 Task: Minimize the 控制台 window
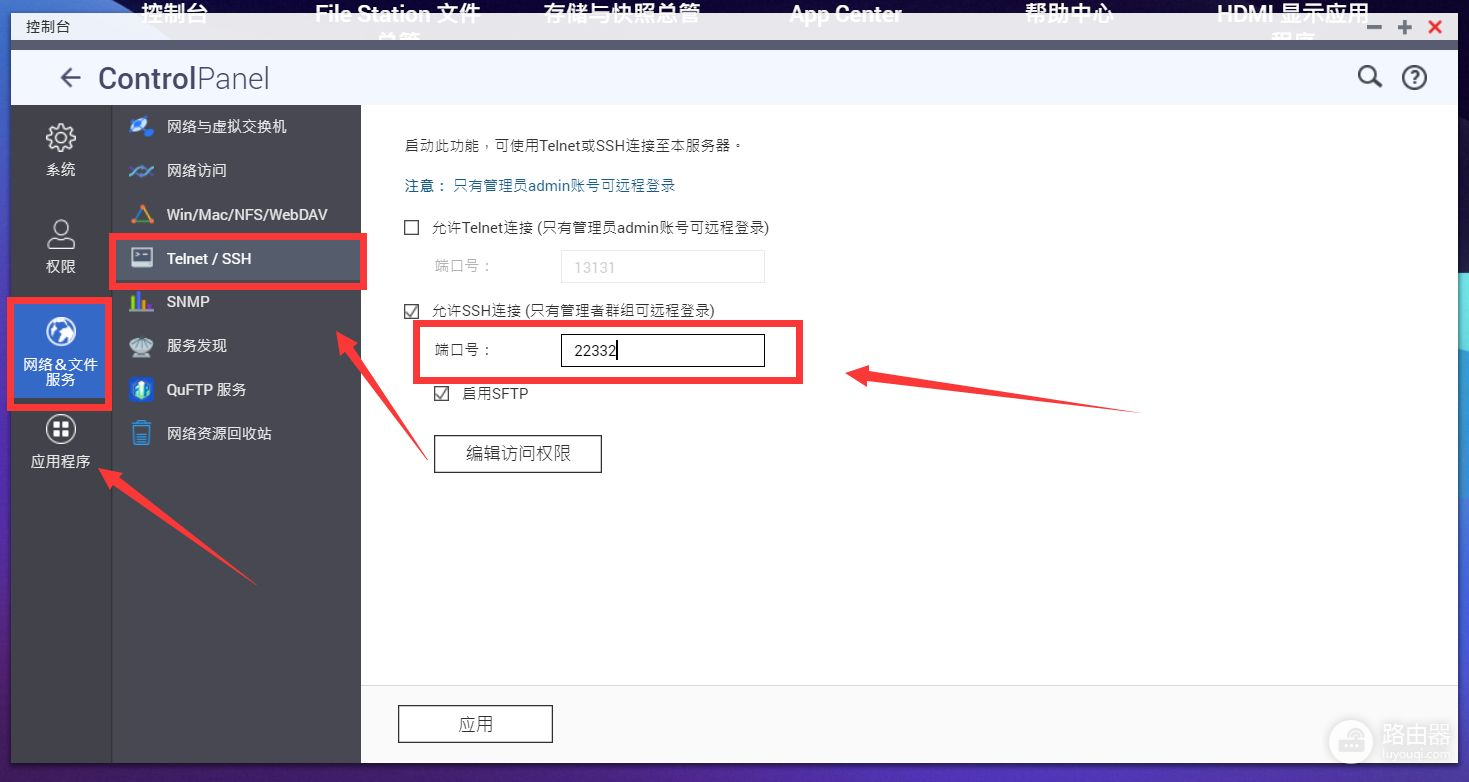(x=1375, y=28)
